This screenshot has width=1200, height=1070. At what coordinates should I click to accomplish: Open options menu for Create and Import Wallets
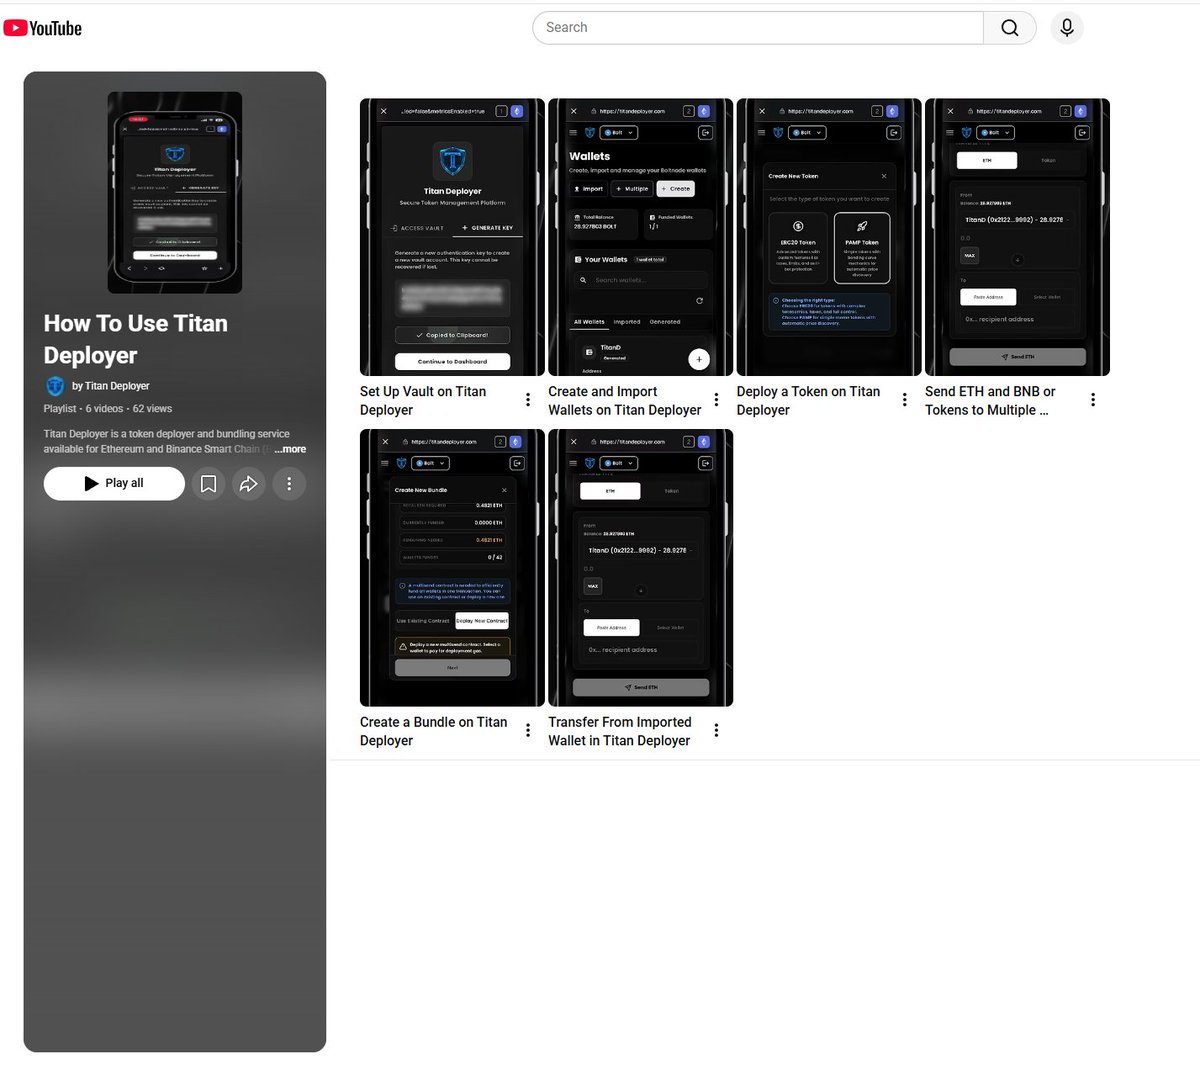click(x=716, y=400)
